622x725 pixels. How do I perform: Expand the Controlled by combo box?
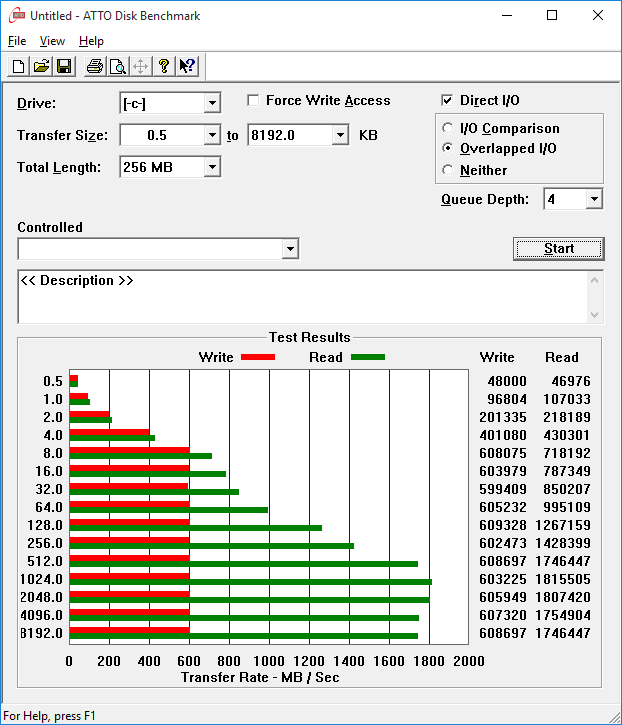(290, 249)
